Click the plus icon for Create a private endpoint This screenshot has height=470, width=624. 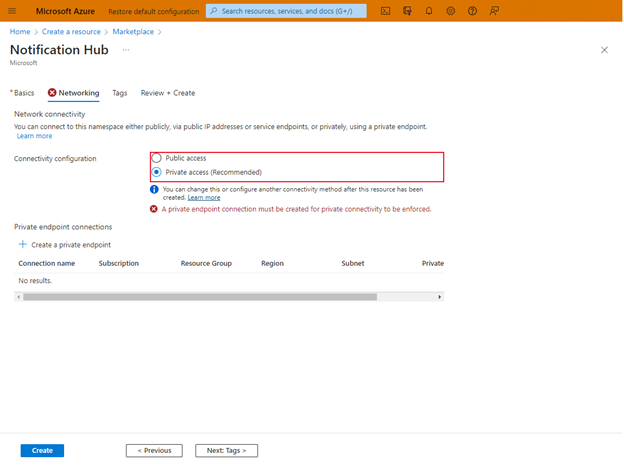(23, 244)
